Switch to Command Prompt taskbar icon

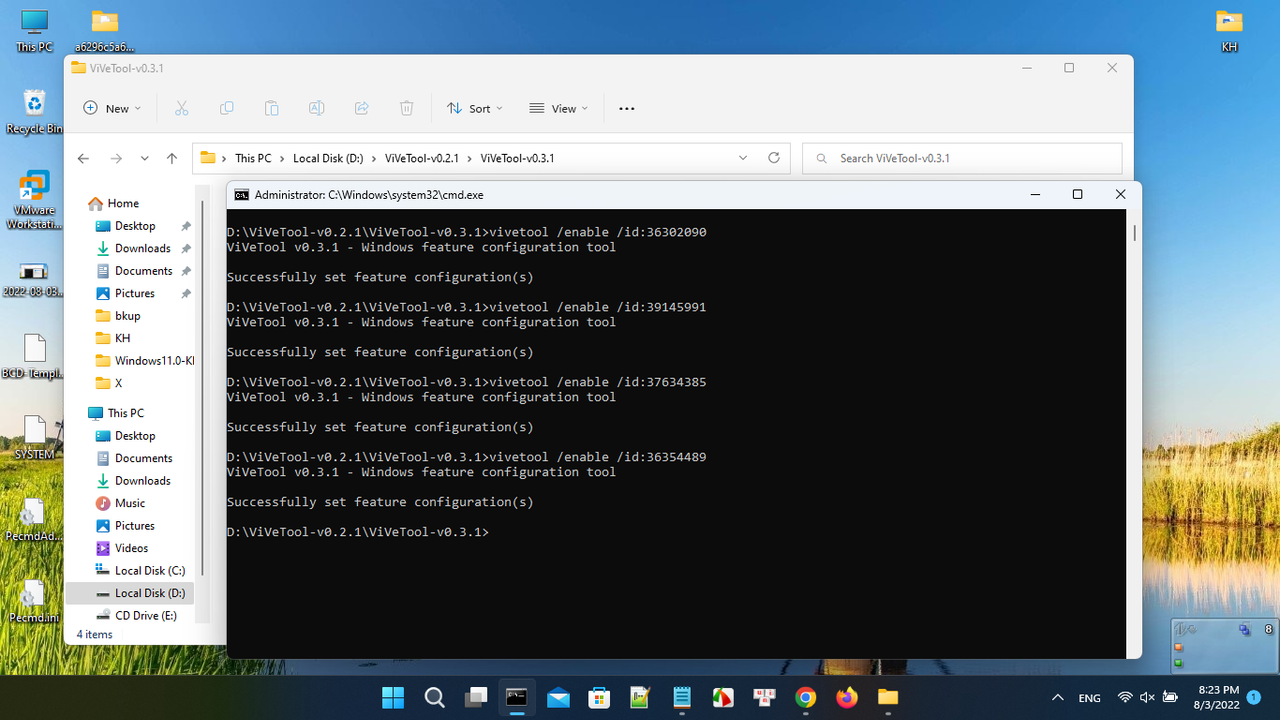tap(517, 697)
